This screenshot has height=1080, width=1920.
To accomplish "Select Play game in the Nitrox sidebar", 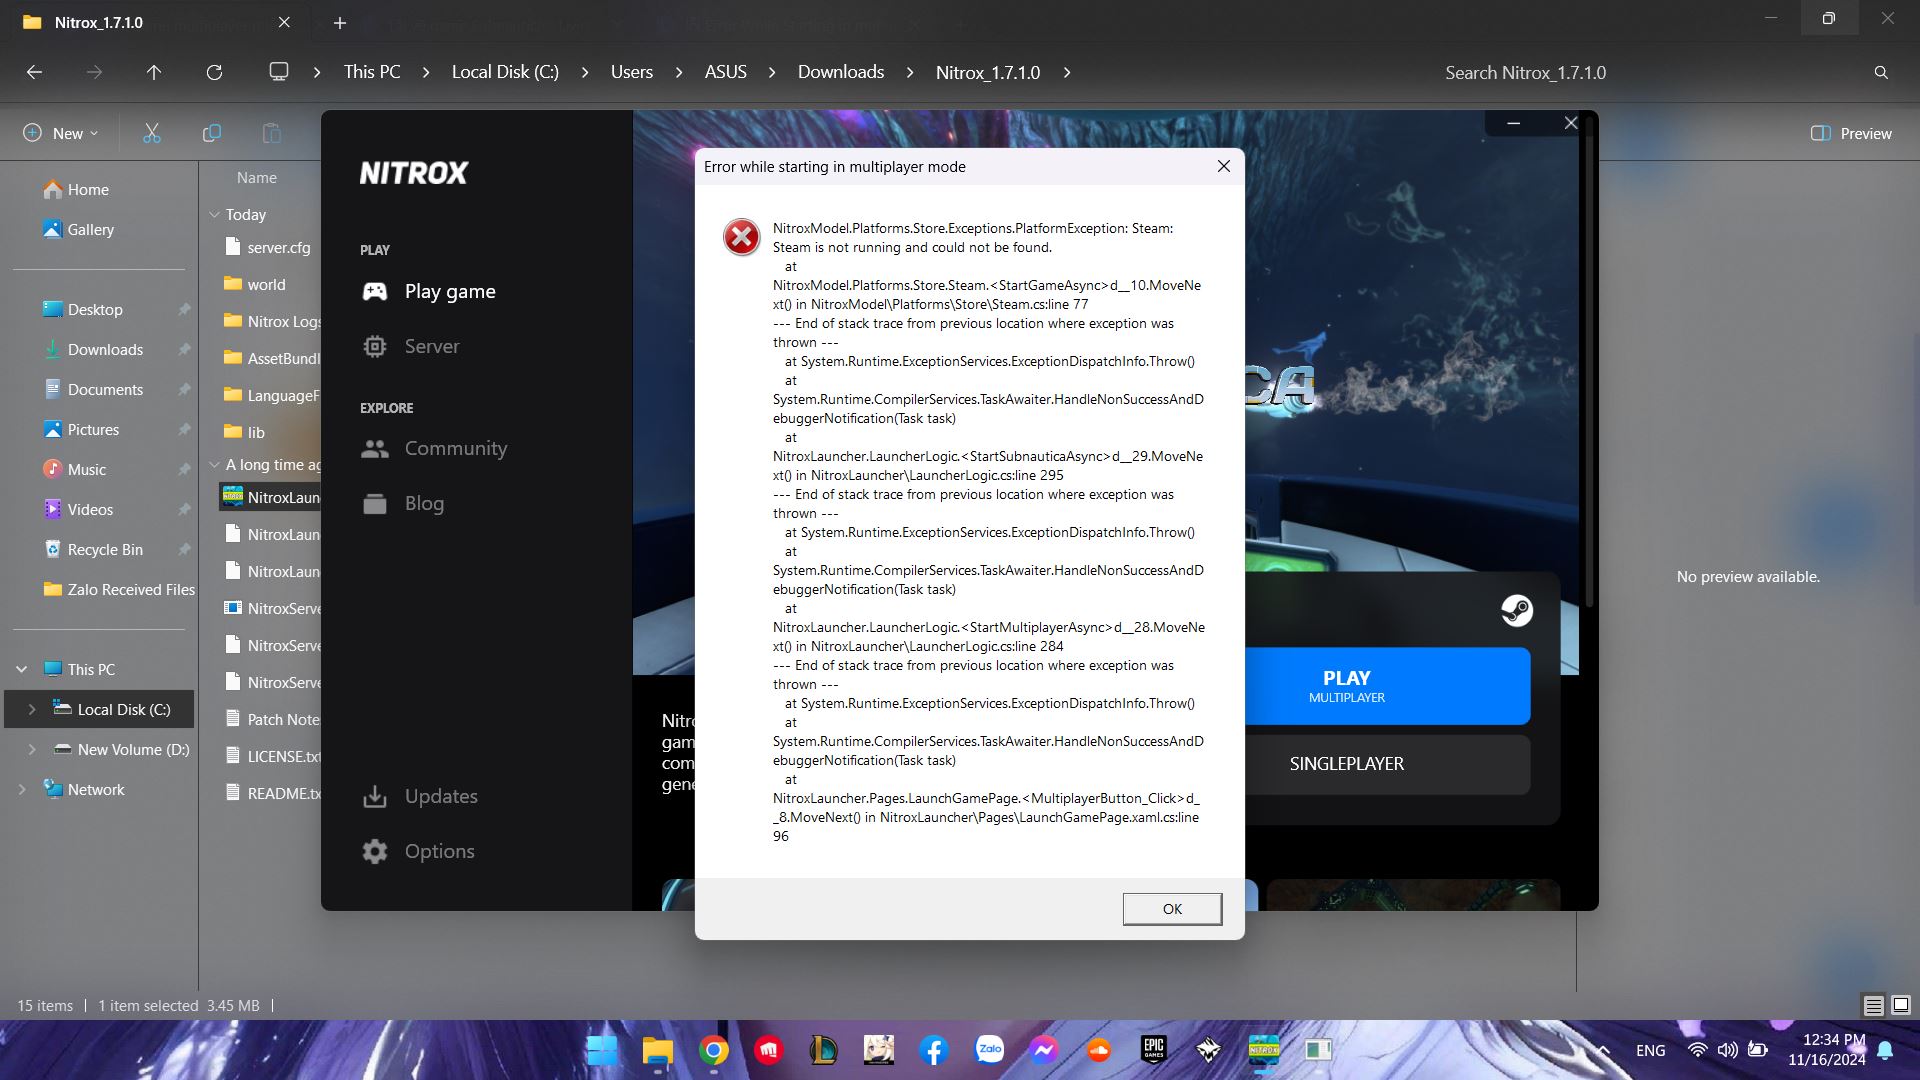I will tap(449, 291).
